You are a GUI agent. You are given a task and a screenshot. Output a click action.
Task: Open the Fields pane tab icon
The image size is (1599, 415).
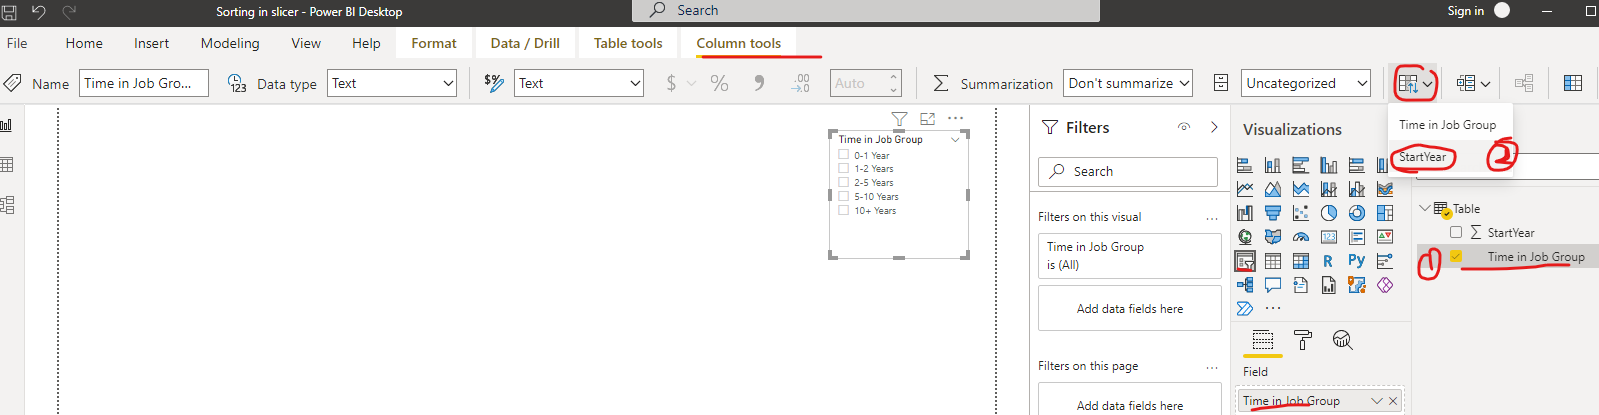pyautogui.click(x=1263, y=340)
